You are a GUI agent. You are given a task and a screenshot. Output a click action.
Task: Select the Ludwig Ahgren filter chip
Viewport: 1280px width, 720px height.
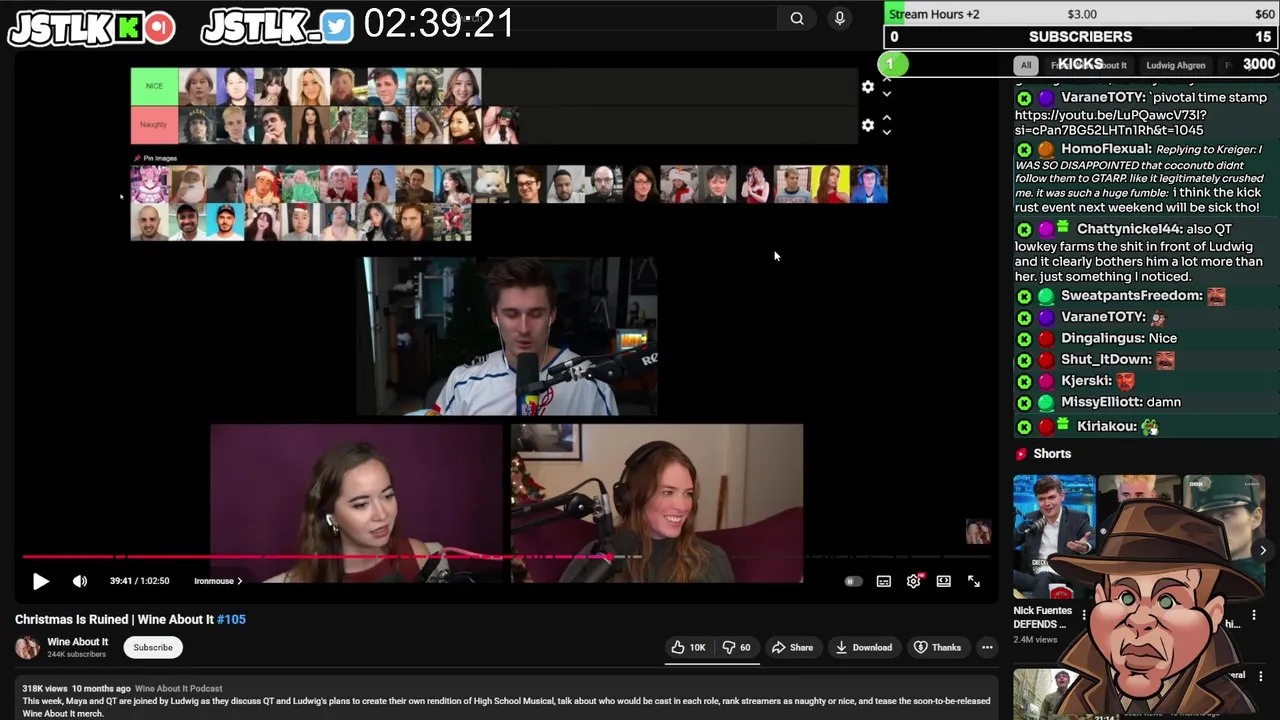(1175, 65)
